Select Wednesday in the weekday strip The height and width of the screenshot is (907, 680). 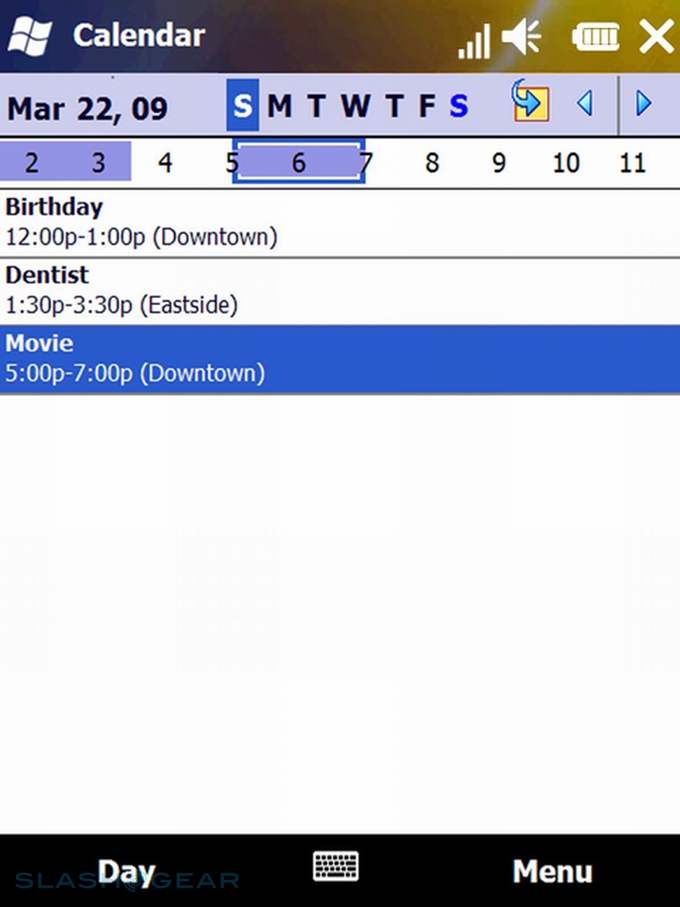(x=354, y=106)
